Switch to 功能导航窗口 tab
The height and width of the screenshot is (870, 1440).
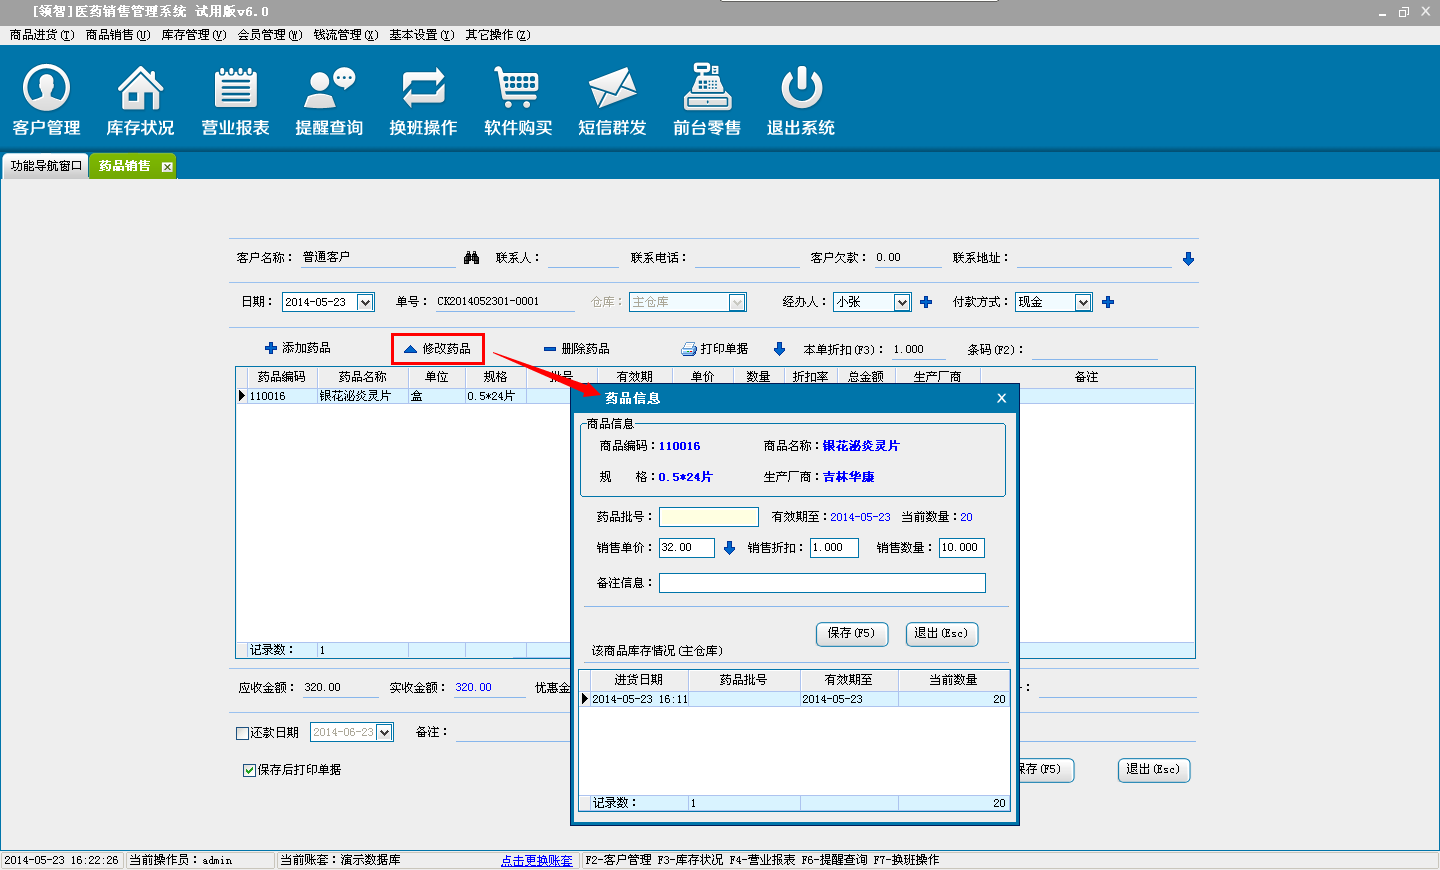pyautogui.click(x=46, y=166)
